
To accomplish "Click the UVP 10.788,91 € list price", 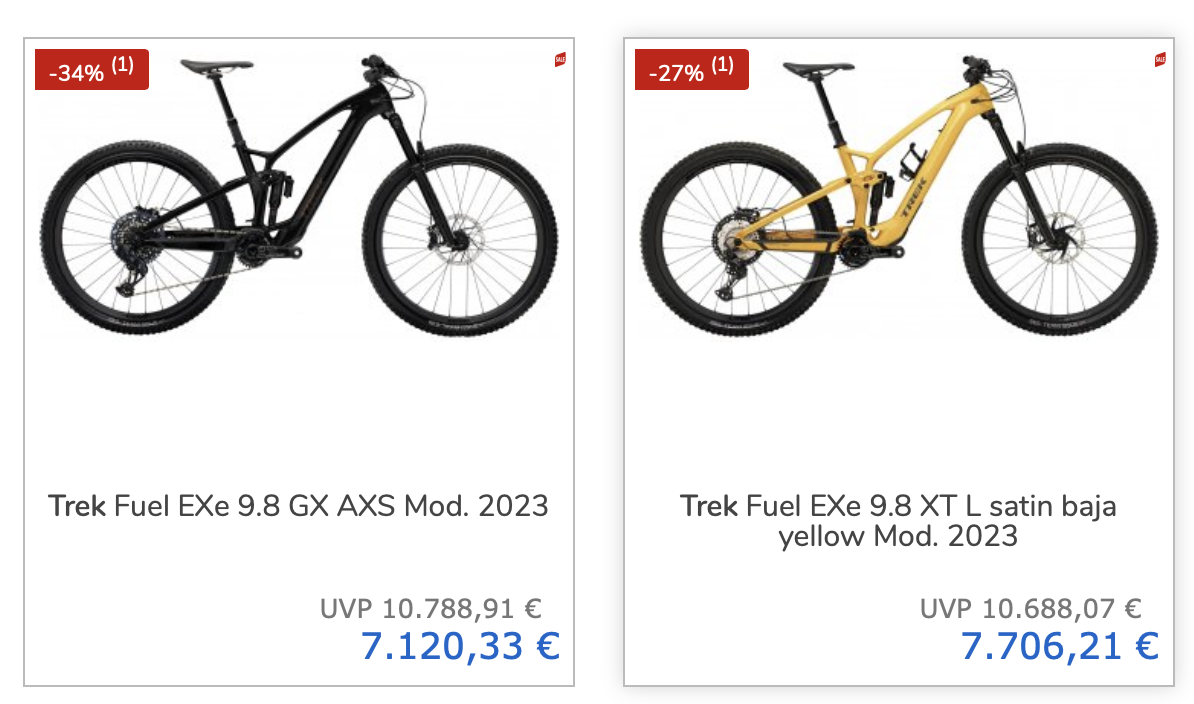I will [430, 608].
